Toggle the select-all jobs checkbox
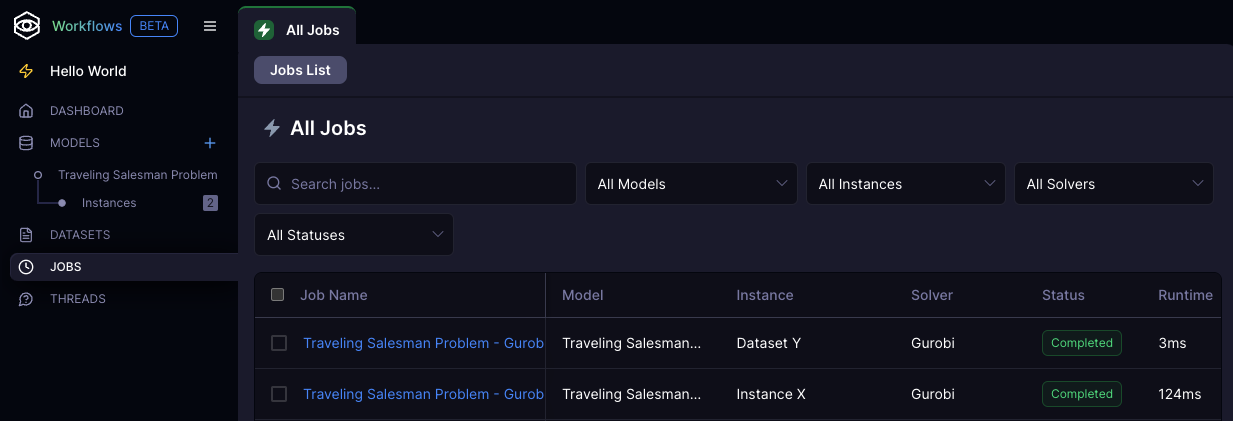The image size is (1233, 421). click(278, 295)
